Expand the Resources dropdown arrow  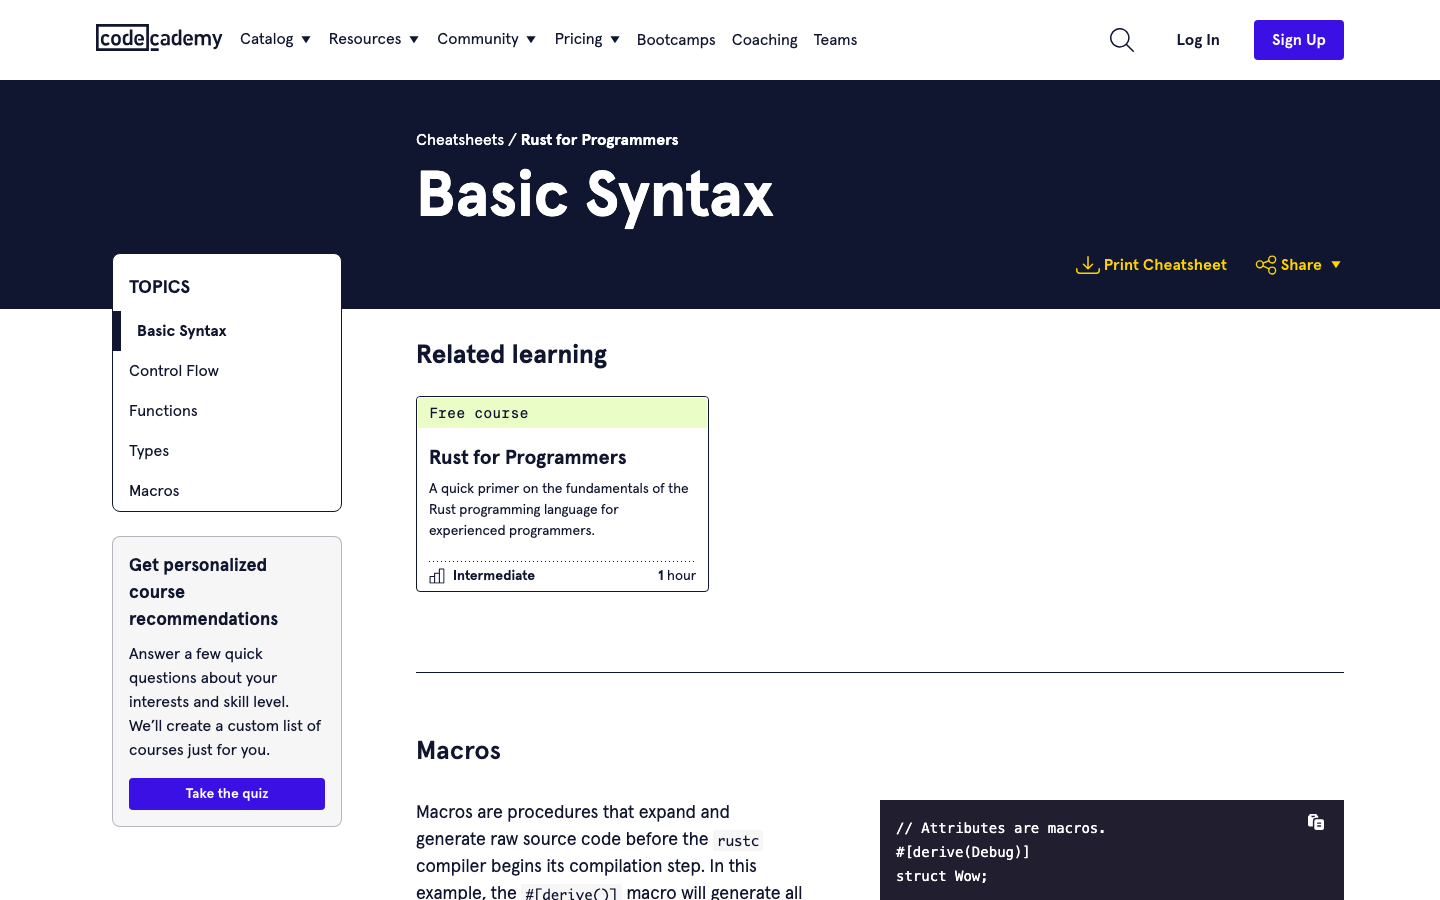tap(414, 40)
